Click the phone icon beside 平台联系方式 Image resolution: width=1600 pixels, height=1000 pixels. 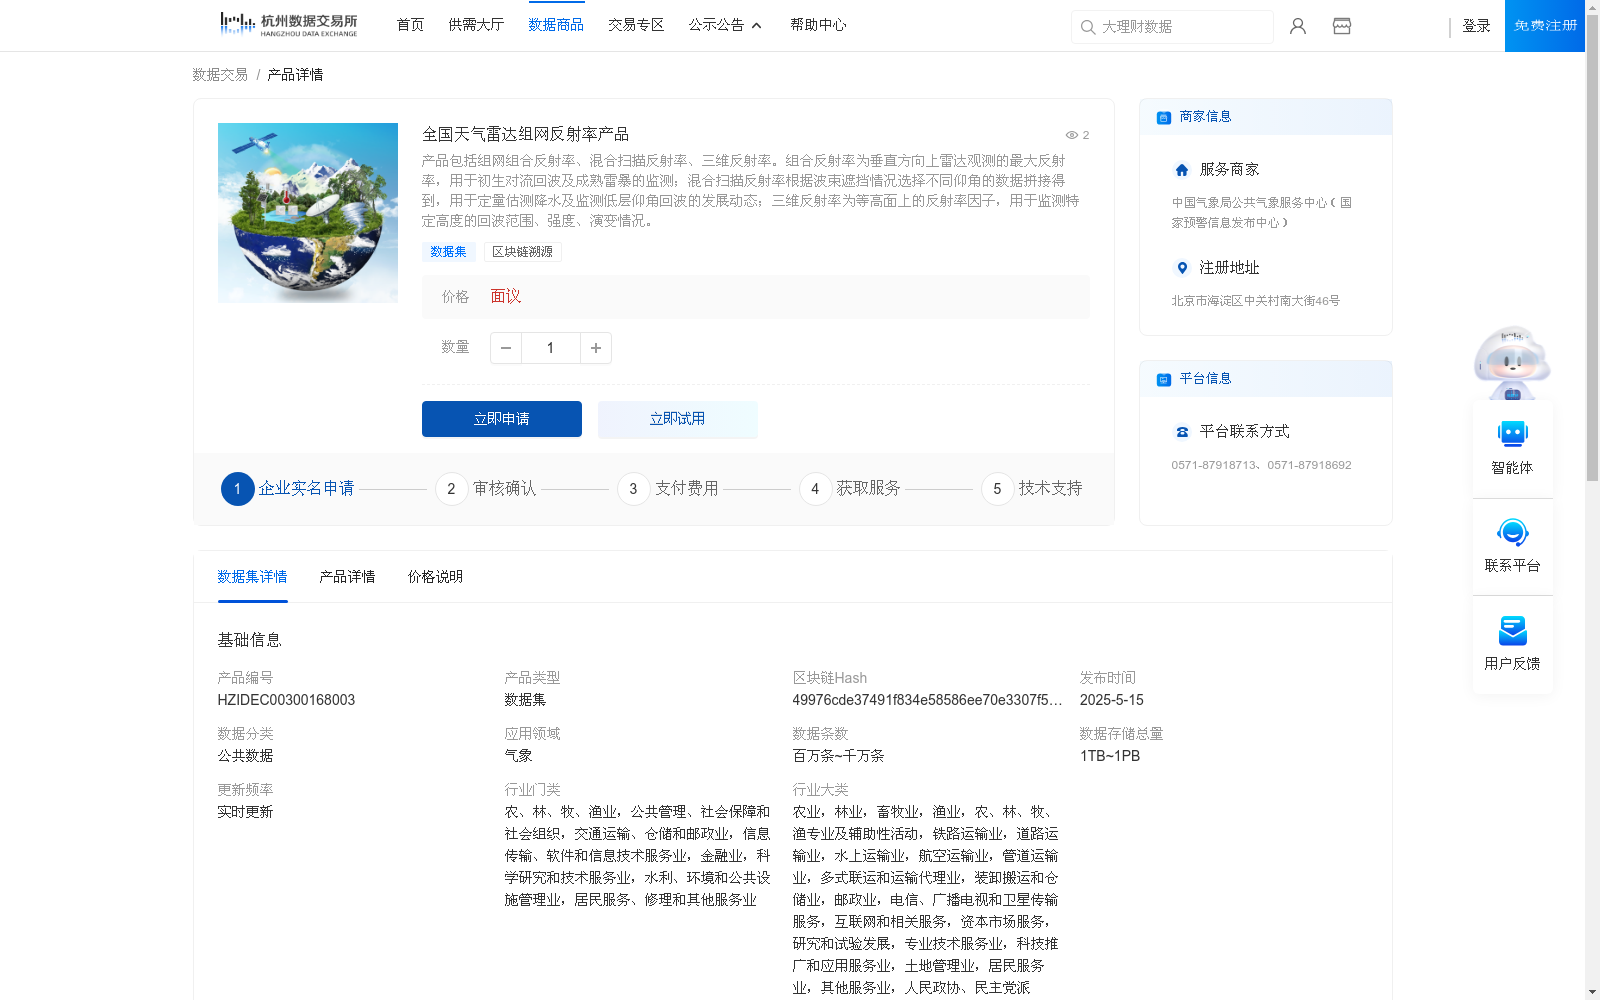[x=1181, y=431]
